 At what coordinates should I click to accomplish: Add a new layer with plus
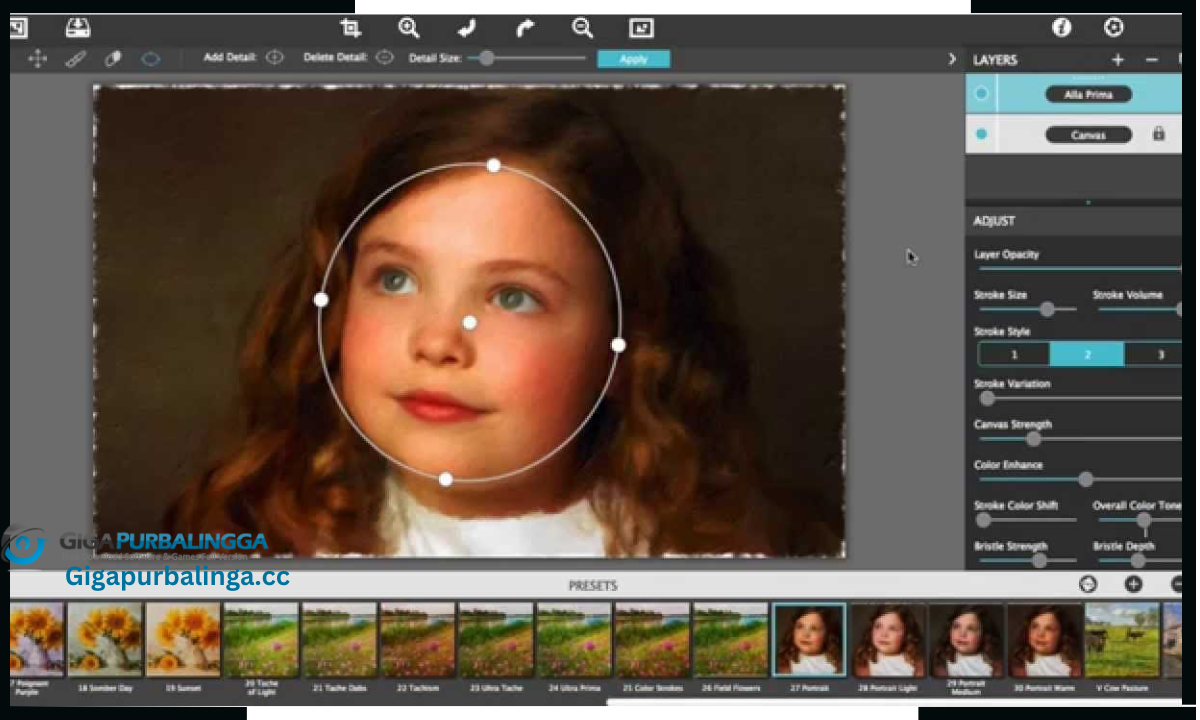click(x=1118, y=60)
